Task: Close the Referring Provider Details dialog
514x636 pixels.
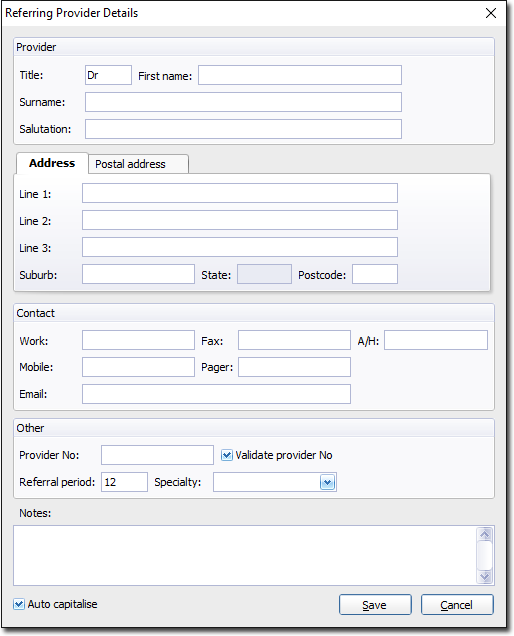Action: click(491, 13)
